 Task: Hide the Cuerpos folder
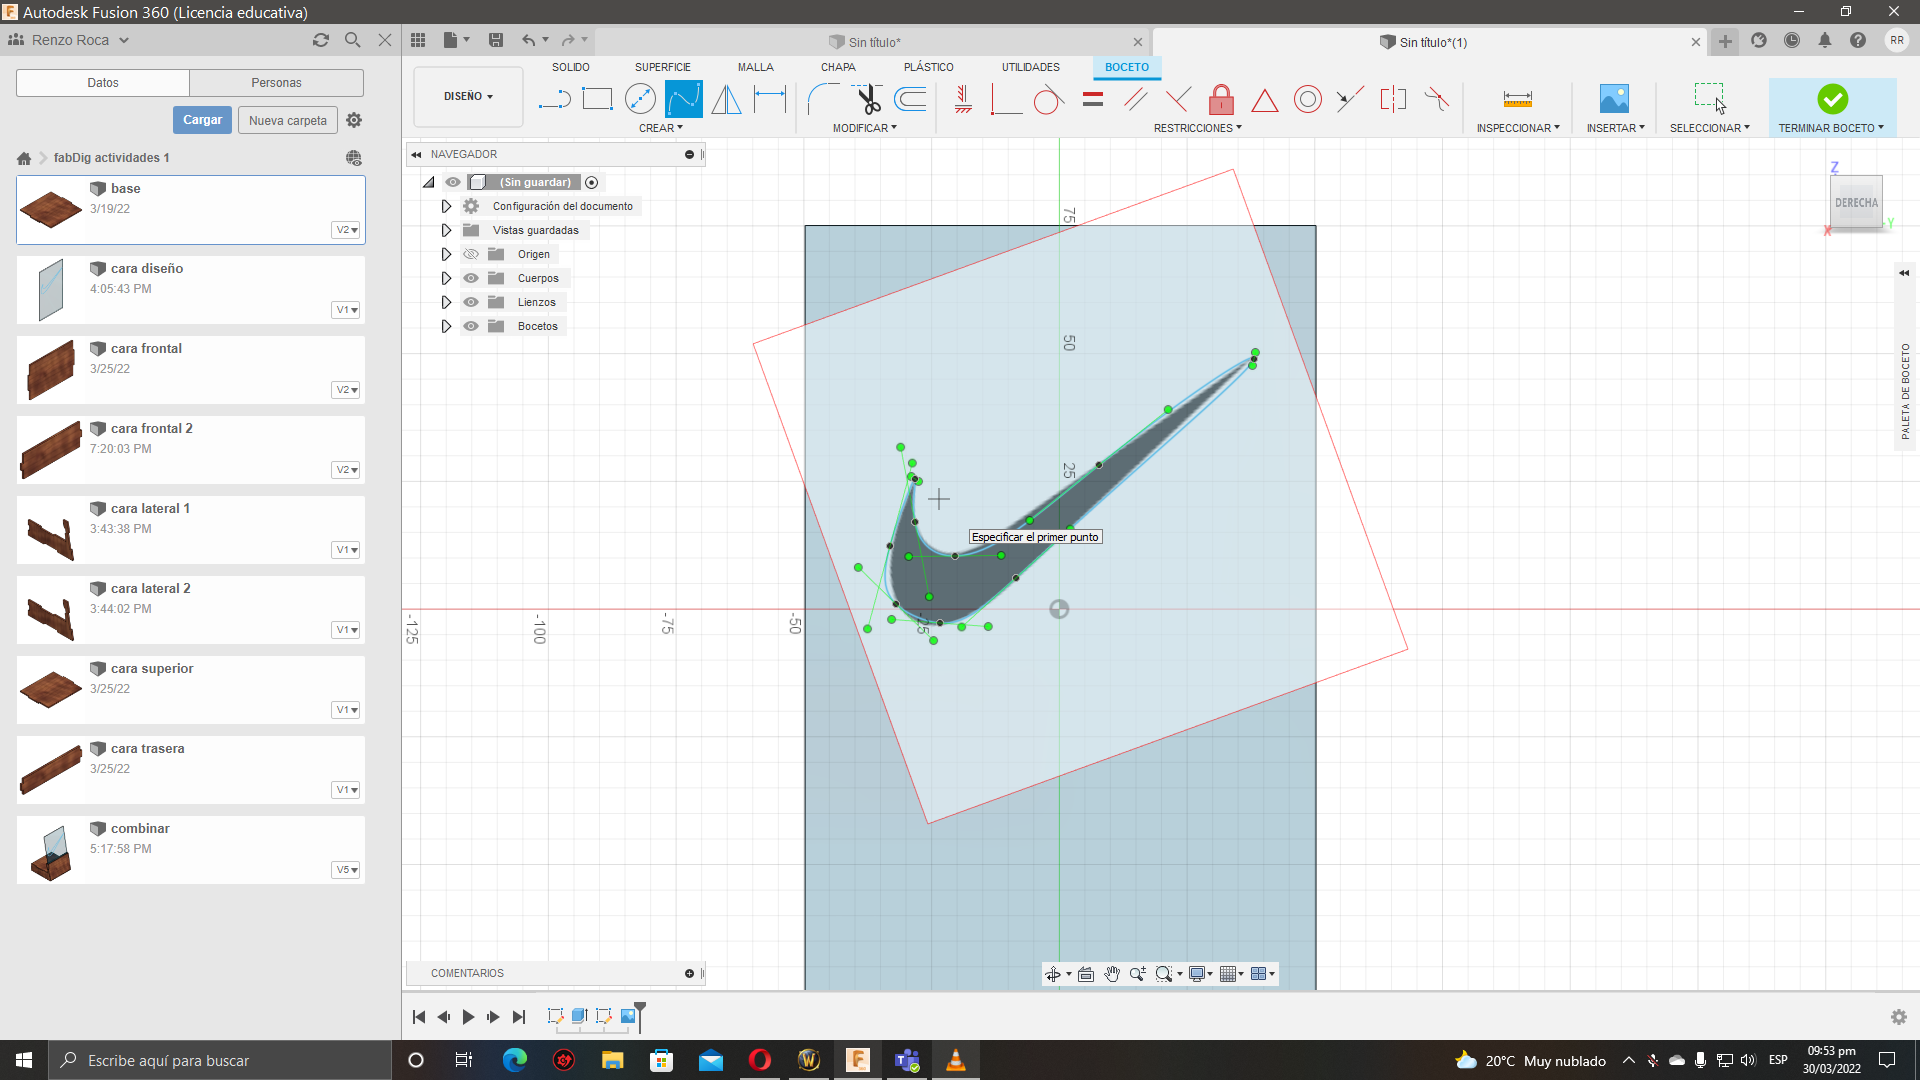pos(471,278)
